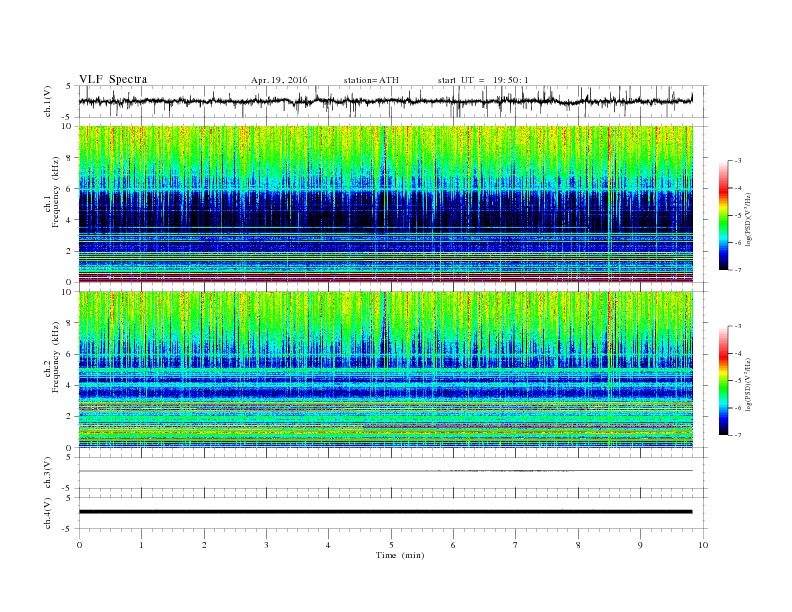This screenshot has height=612, width=792.
Task: Click the ch.1 spectrogram PSD color bar
Action: (723, 215)
